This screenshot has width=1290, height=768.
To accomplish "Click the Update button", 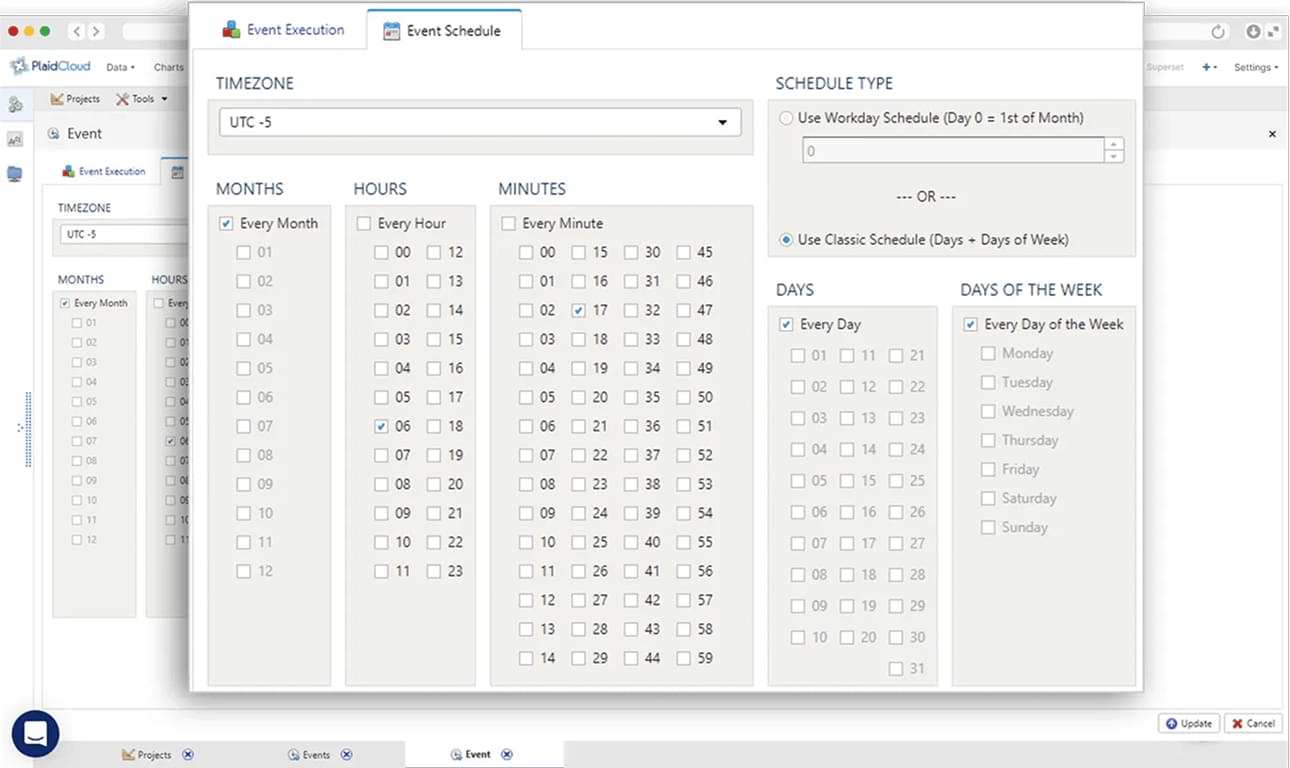I will click(x=1188, y=723).
